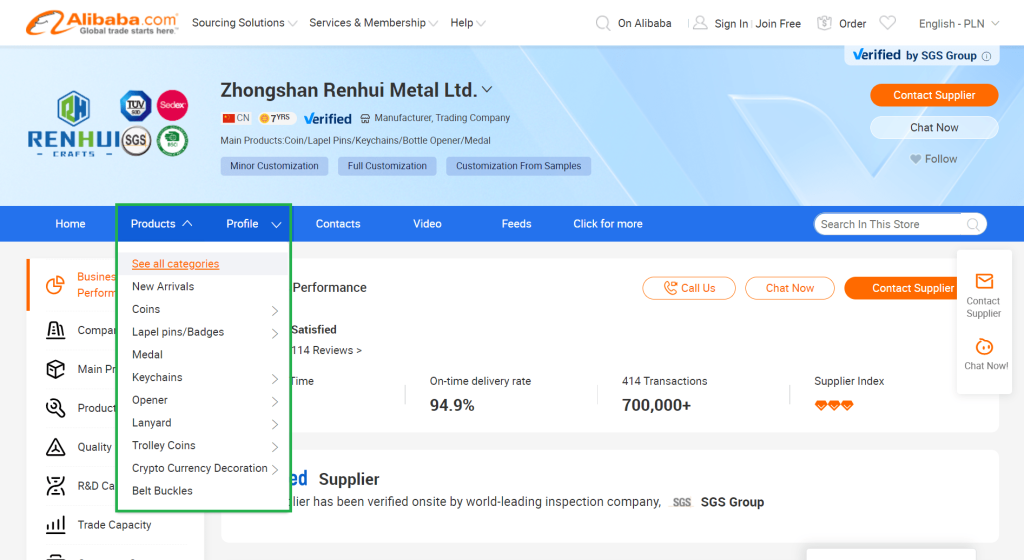The width and height of the screenshot is (1024, 560).
Task: Select New Arrivals category
Action: tap(163, 287)
